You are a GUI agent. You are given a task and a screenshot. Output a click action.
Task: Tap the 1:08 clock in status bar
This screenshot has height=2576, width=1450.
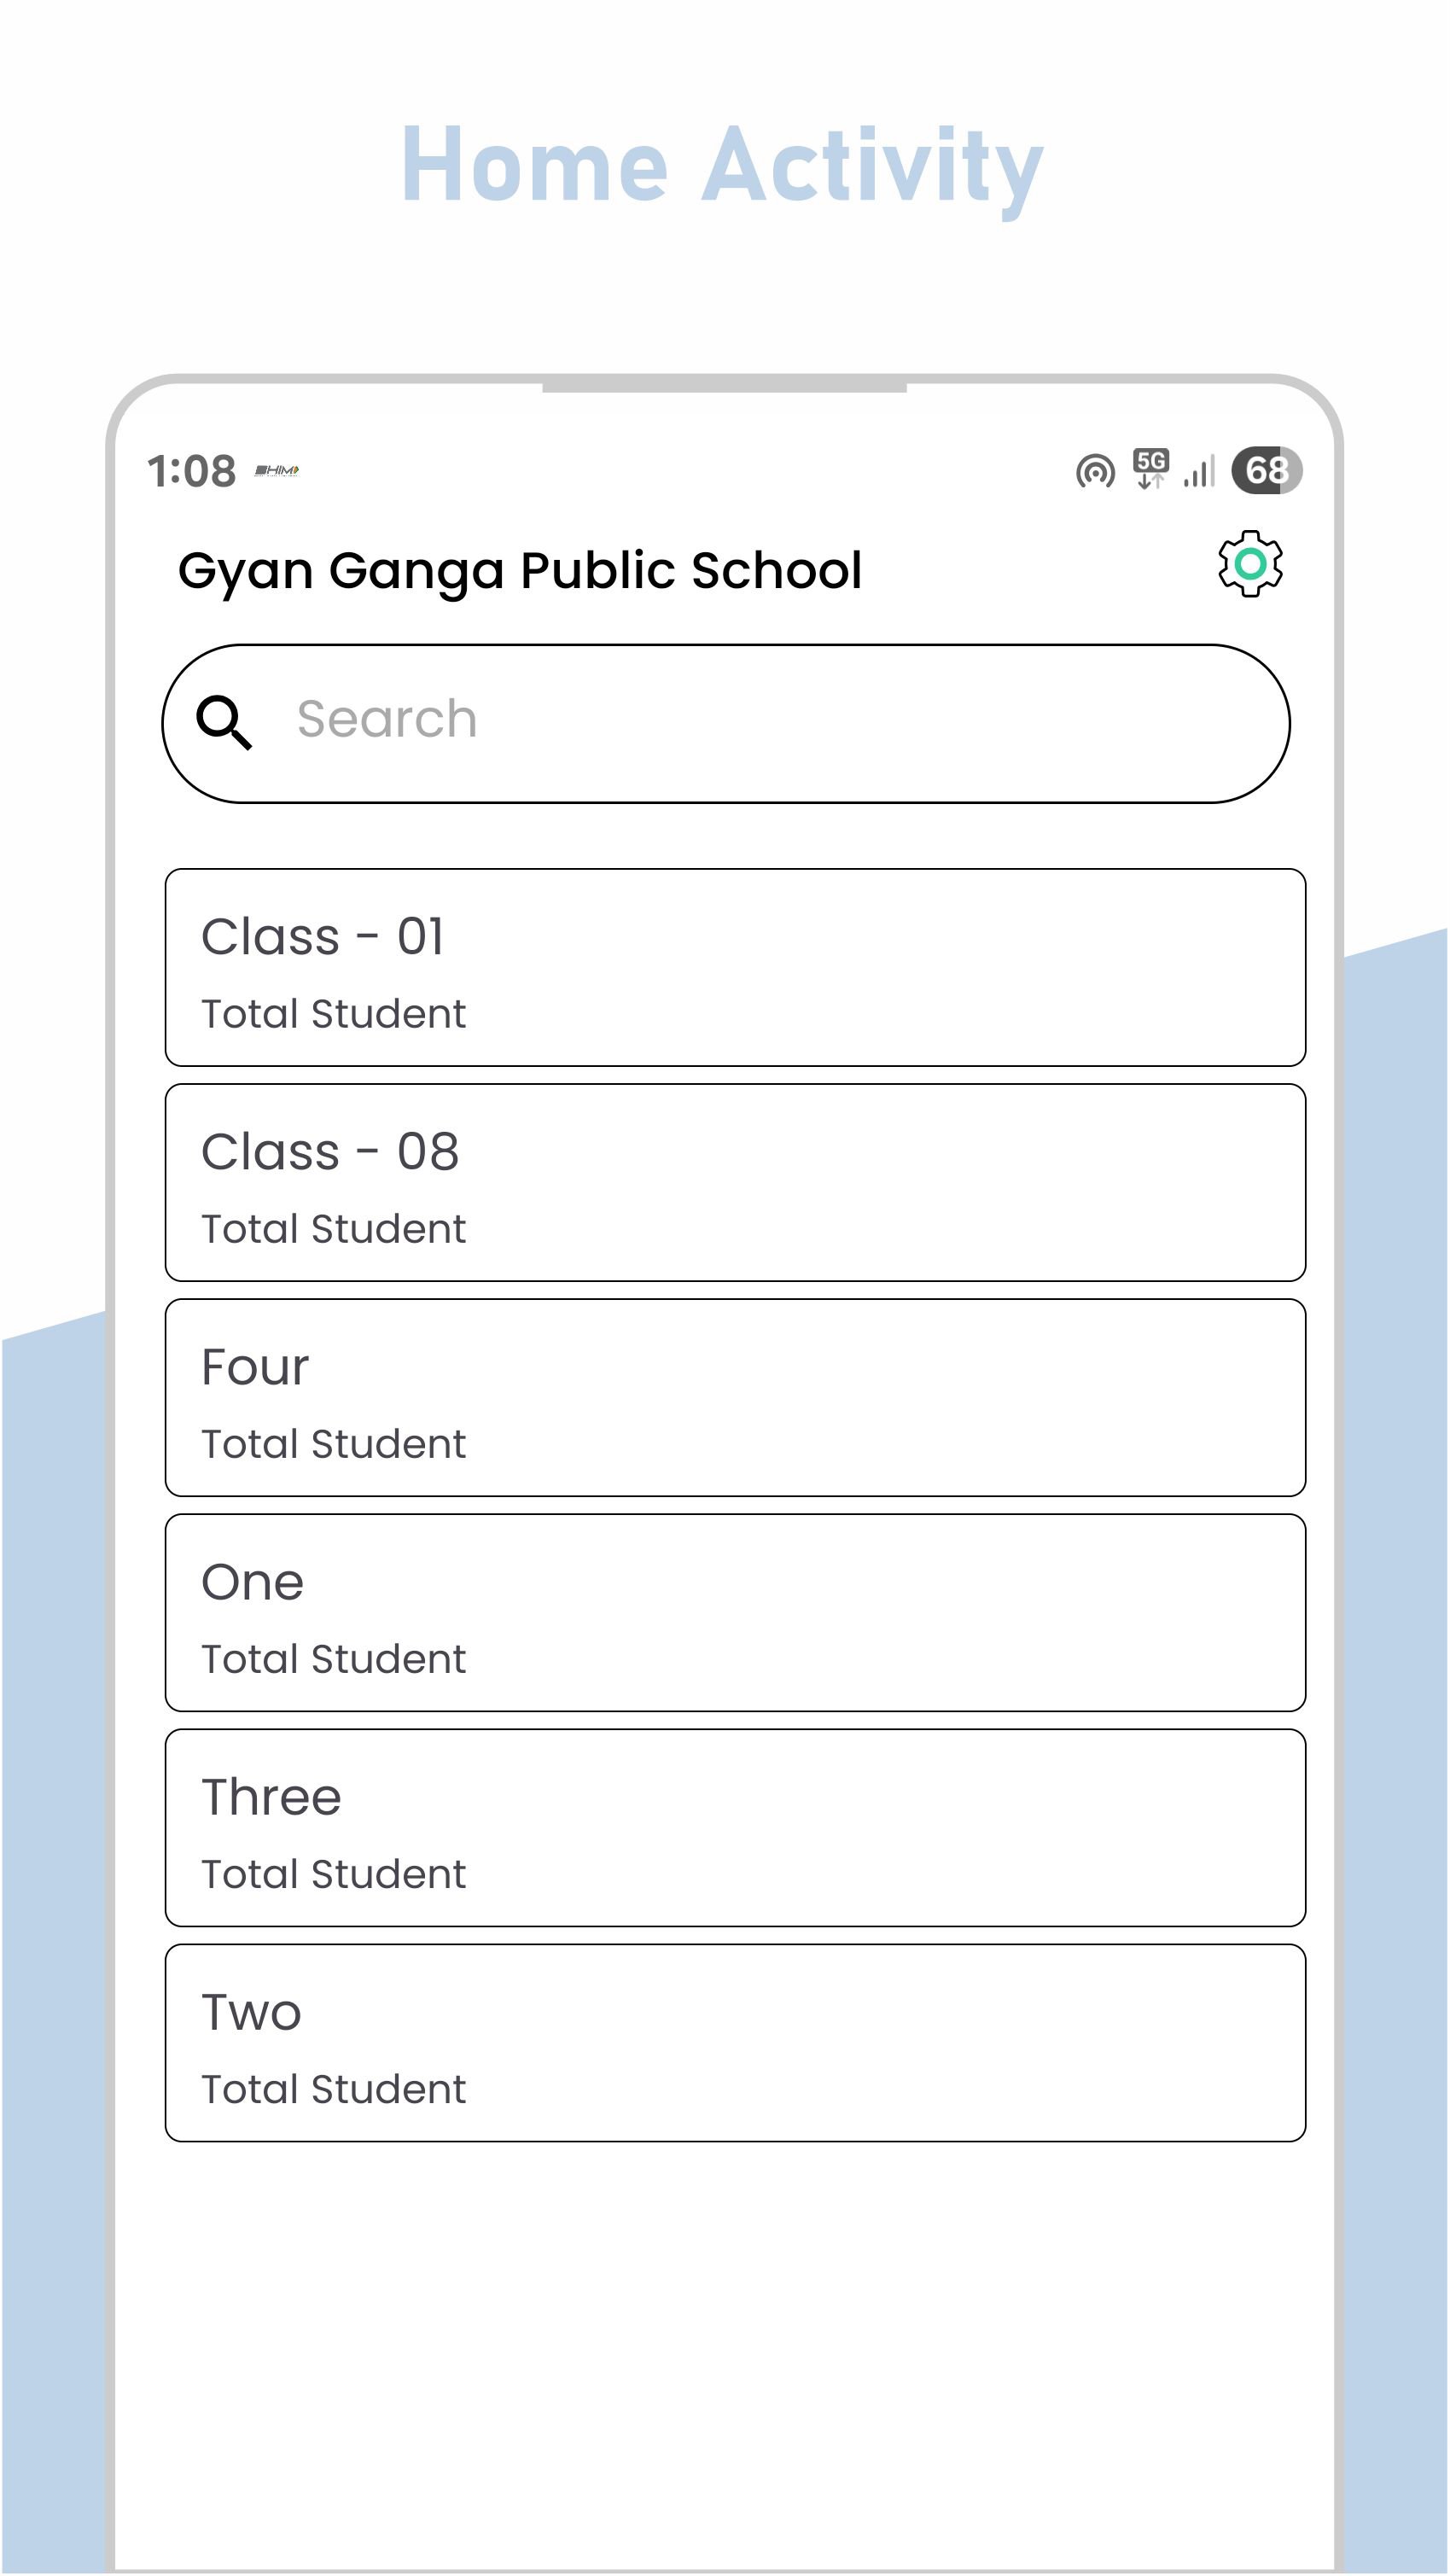click(x=191, y=471)
